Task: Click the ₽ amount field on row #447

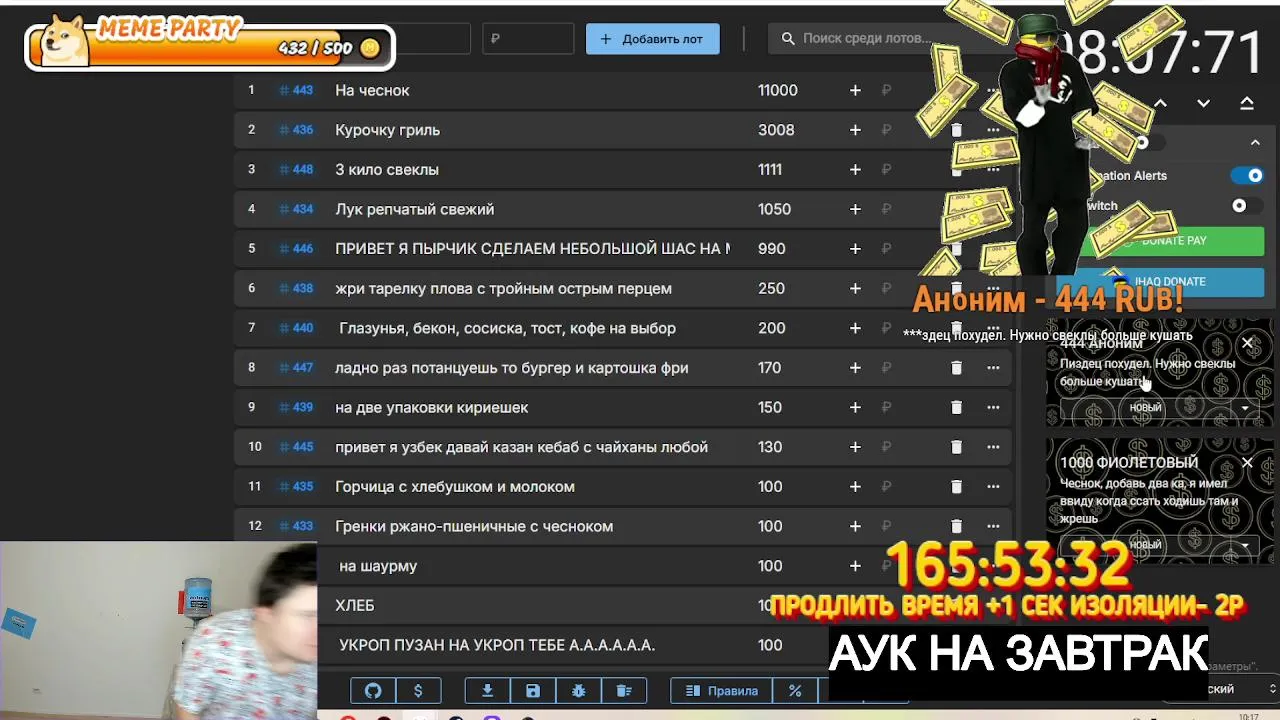Action: pos(886,368)
